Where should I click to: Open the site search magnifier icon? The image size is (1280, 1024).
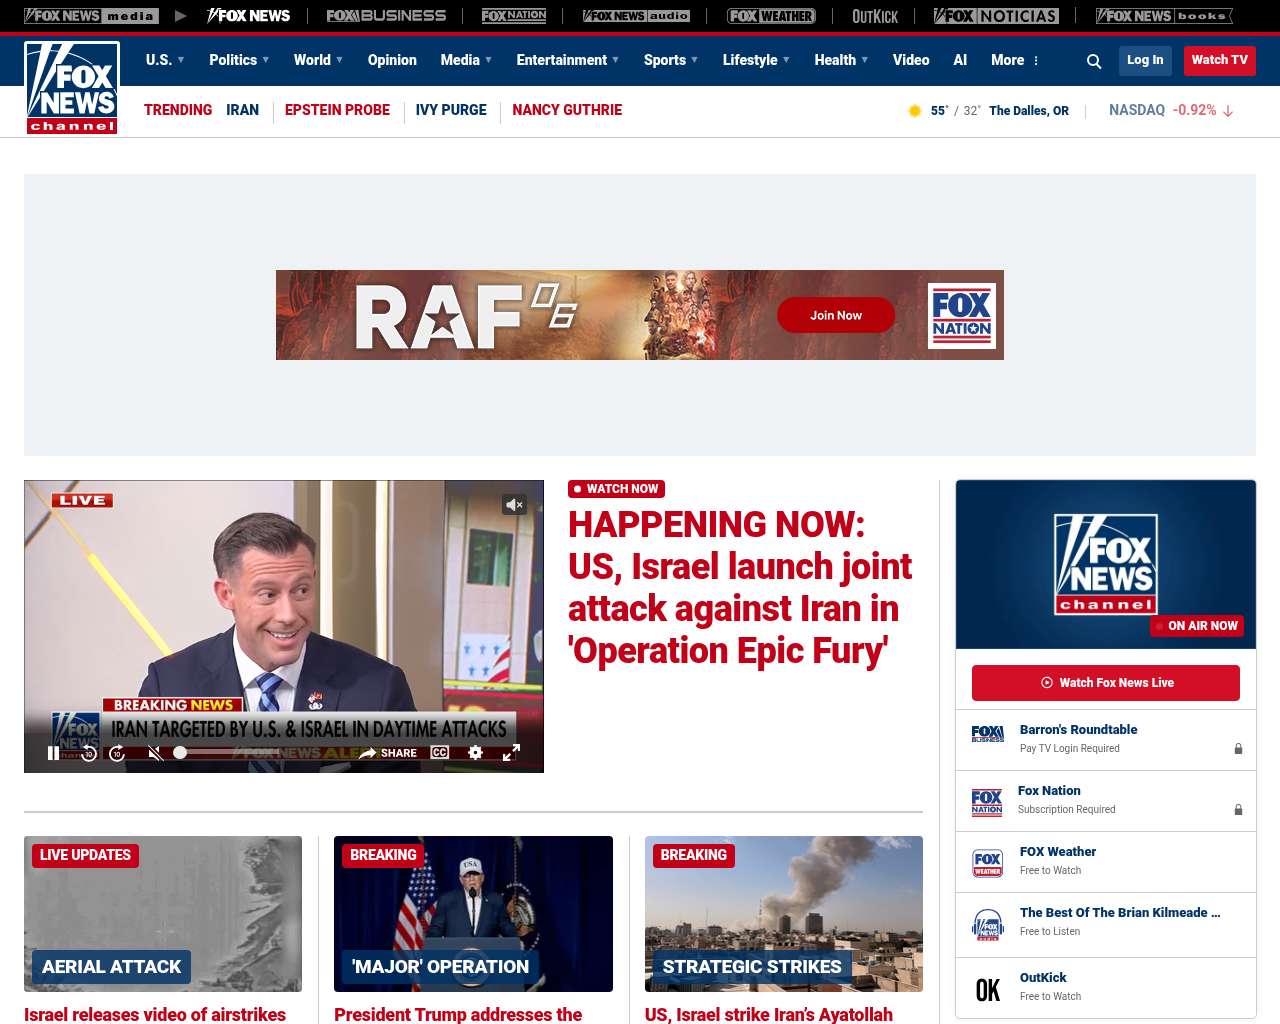(1094, 61)
